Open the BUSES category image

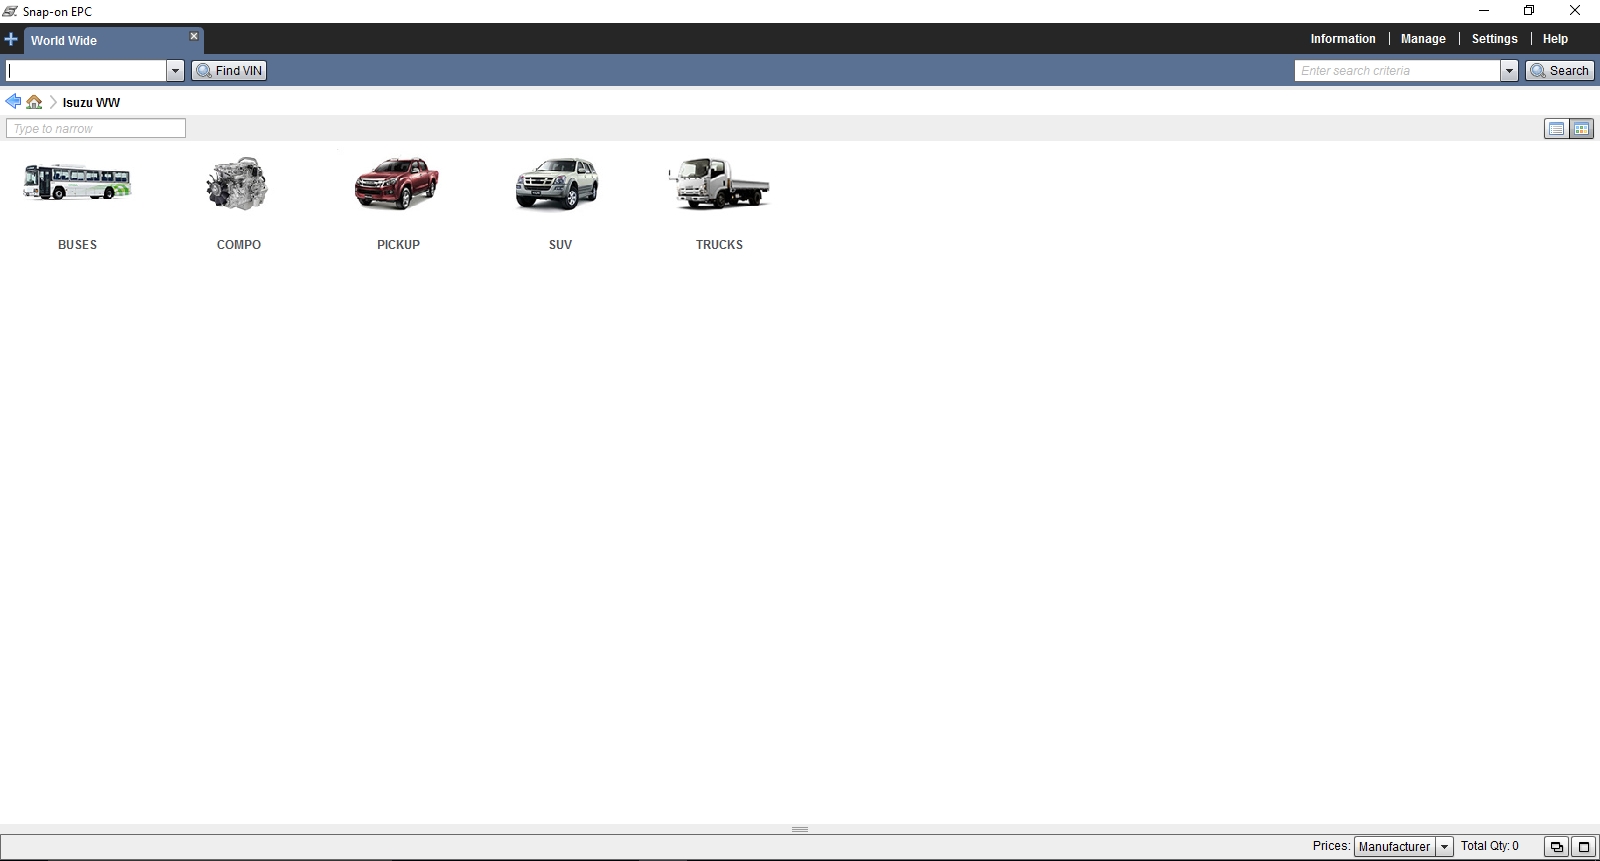[x=77, y=182]
